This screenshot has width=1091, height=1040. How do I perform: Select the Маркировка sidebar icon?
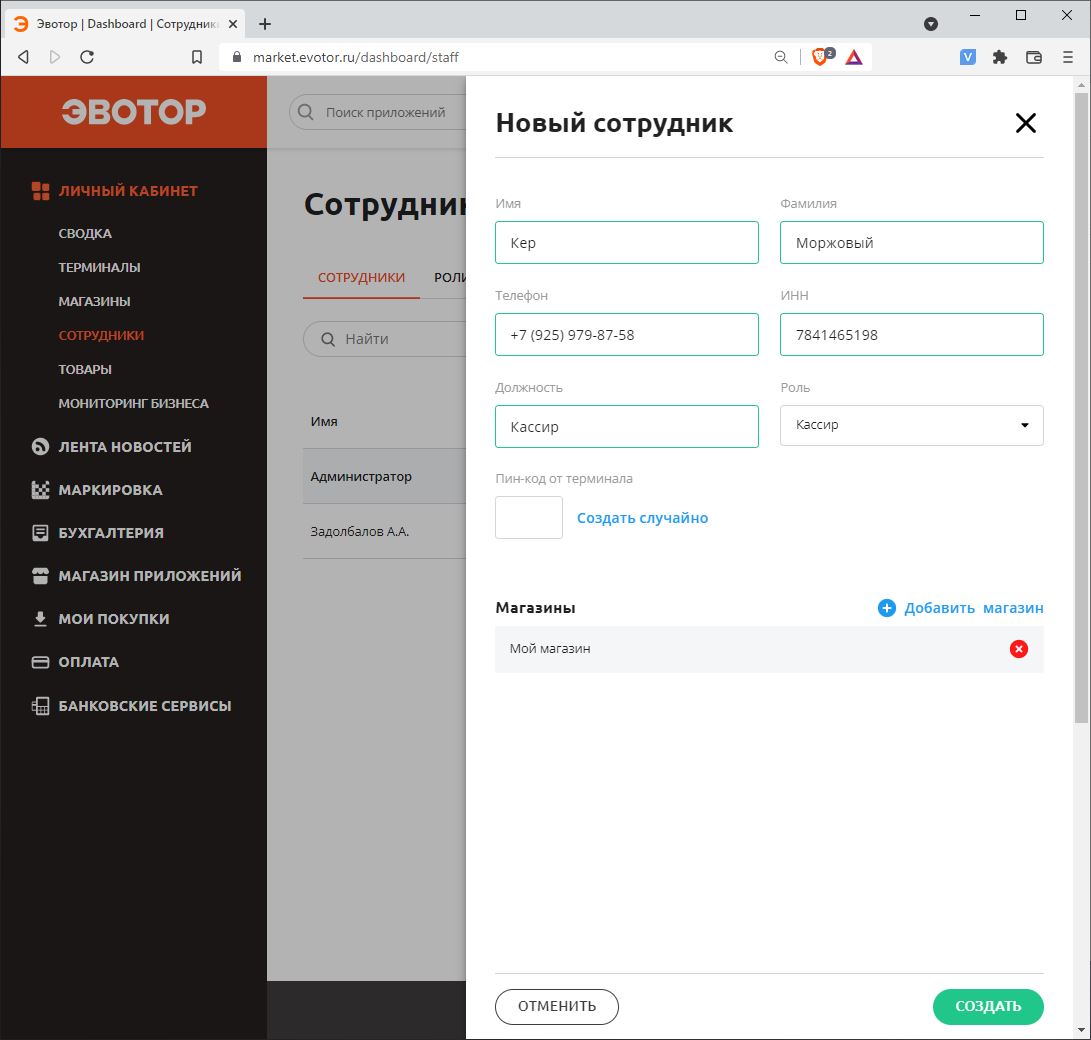click(x=41, y=490)
